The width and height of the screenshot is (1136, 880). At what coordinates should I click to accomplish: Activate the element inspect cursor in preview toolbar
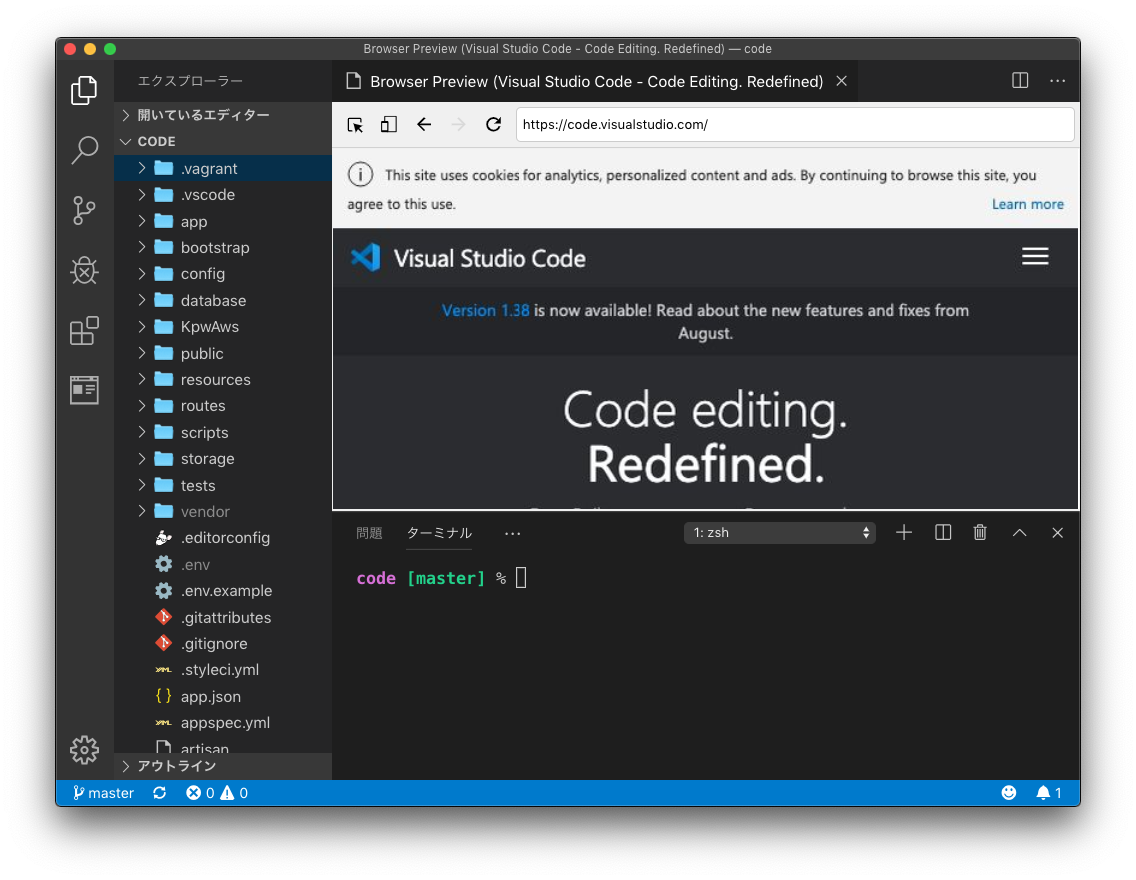(x=355, y=125)
